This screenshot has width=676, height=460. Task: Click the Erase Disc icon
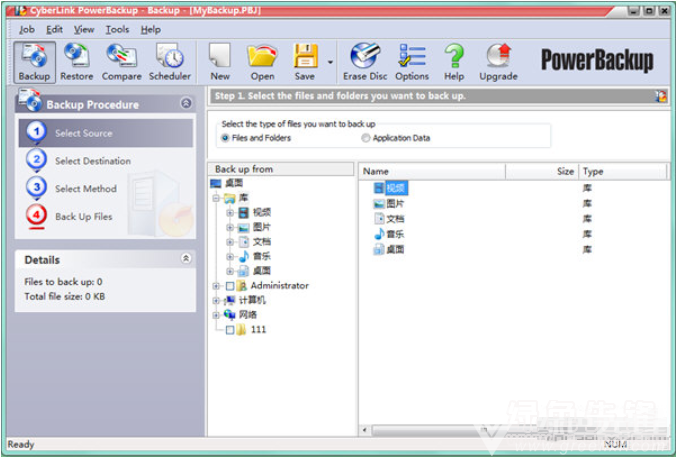(365, 62)
